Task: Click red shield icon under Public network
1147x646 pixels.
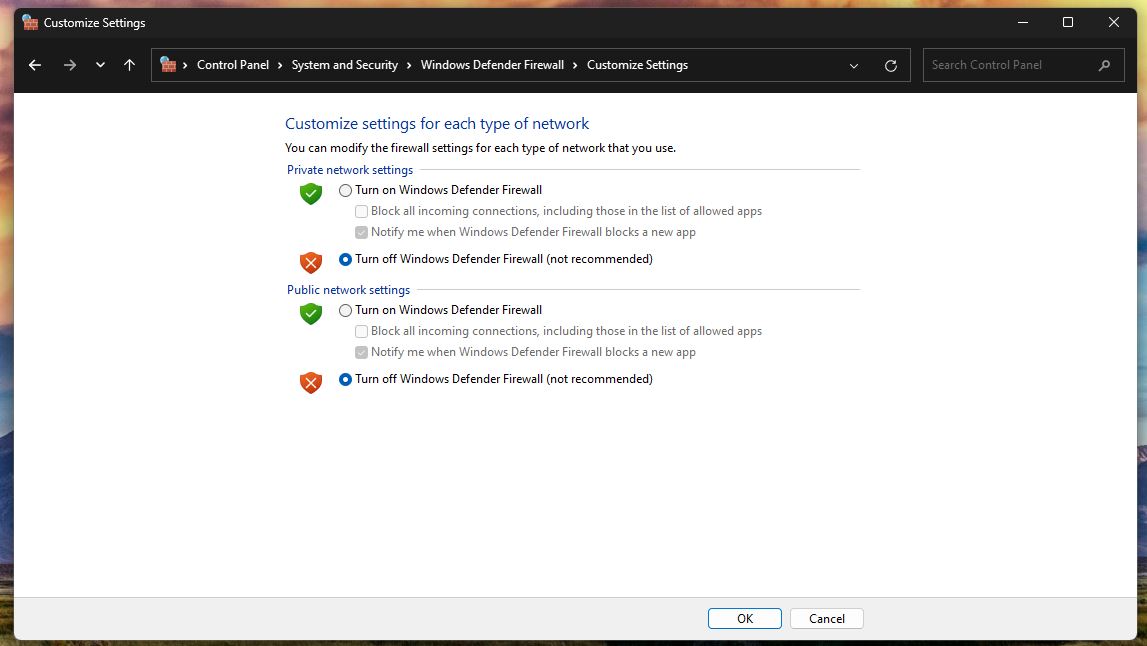Action: pos(311,382)
